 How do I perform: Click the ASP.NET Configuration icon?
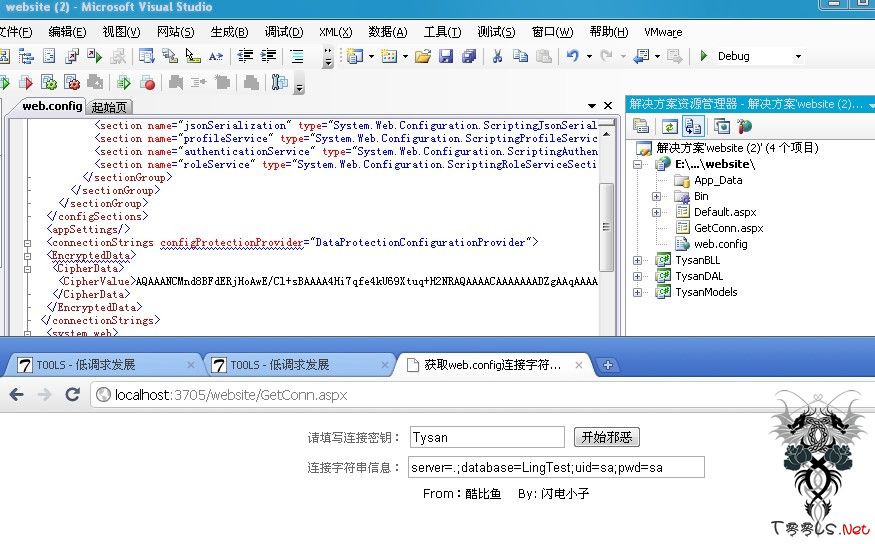744,127
